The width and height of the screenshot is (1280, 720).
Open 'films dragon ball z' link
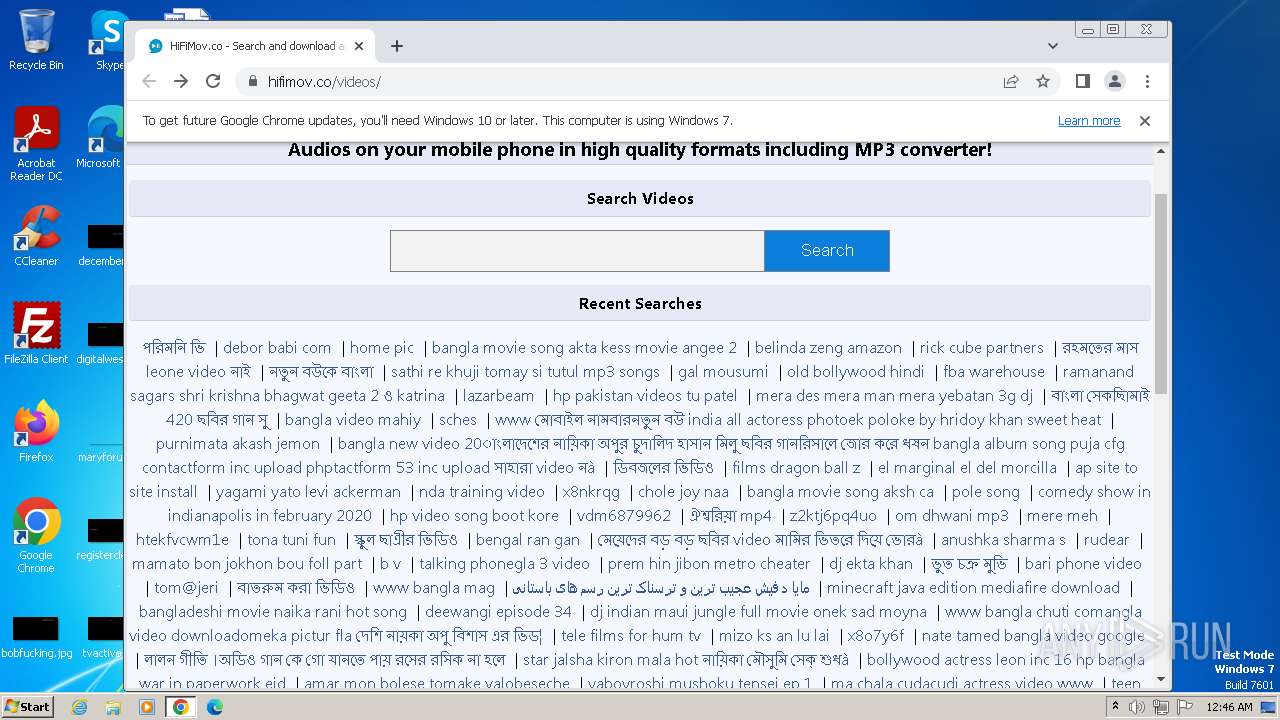pyautogui.click(x=796, y=468)
